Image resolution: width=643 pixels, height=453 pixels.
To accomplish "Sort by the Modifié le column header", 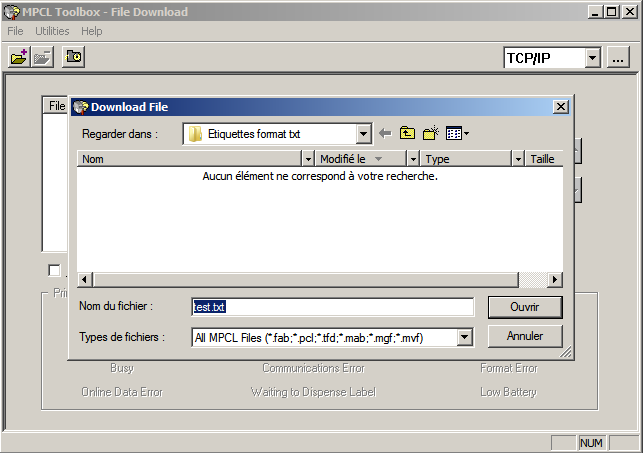I will point(360,159).
